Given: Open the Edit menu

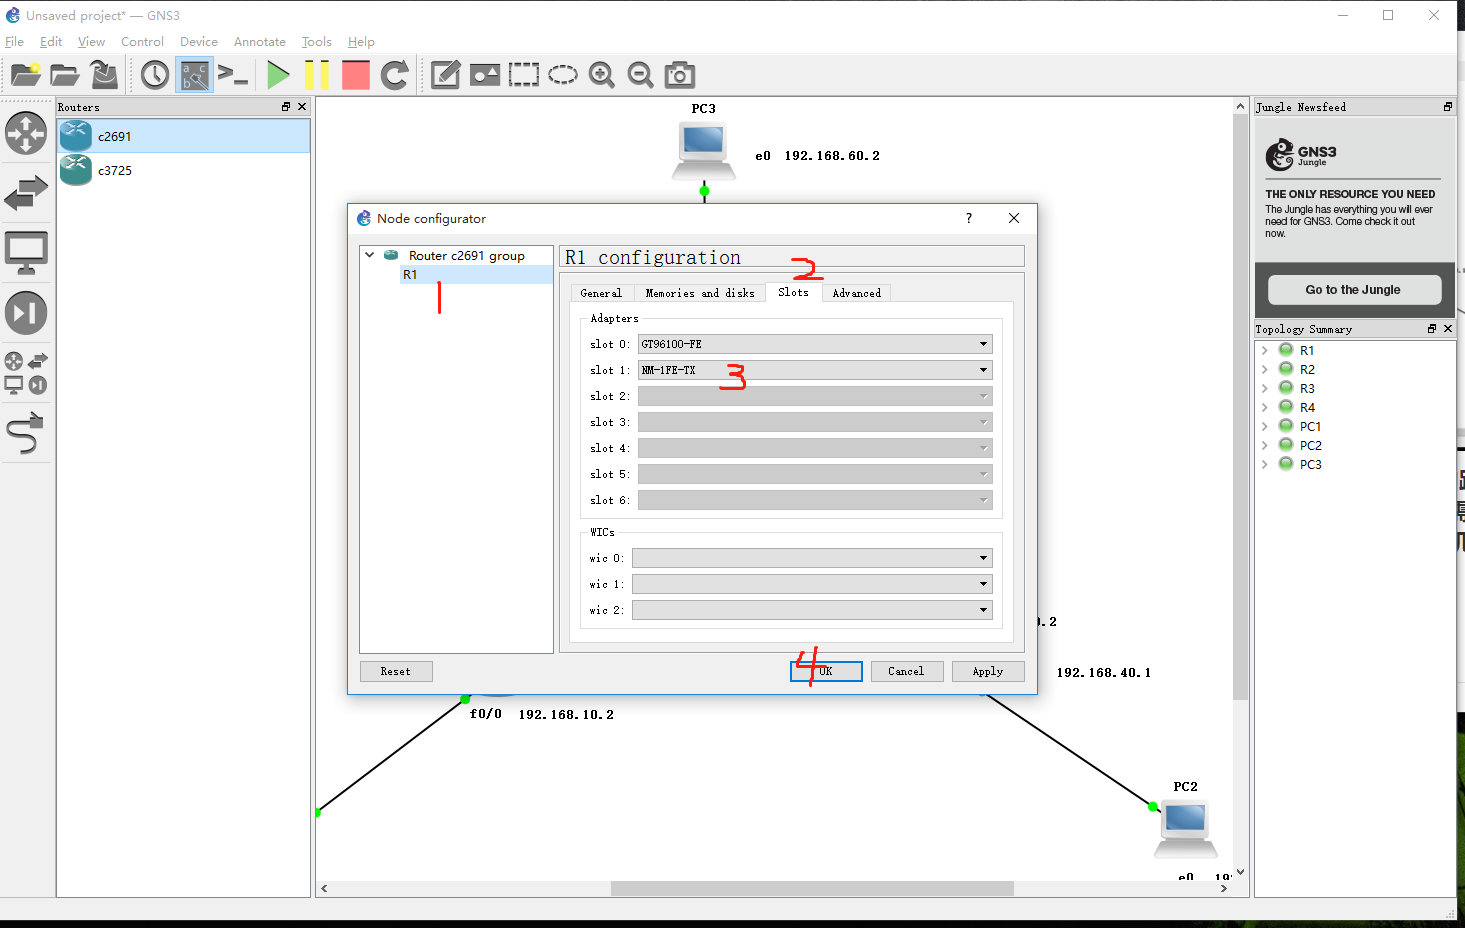Looking at the screenshot, I should click(51, 42).
